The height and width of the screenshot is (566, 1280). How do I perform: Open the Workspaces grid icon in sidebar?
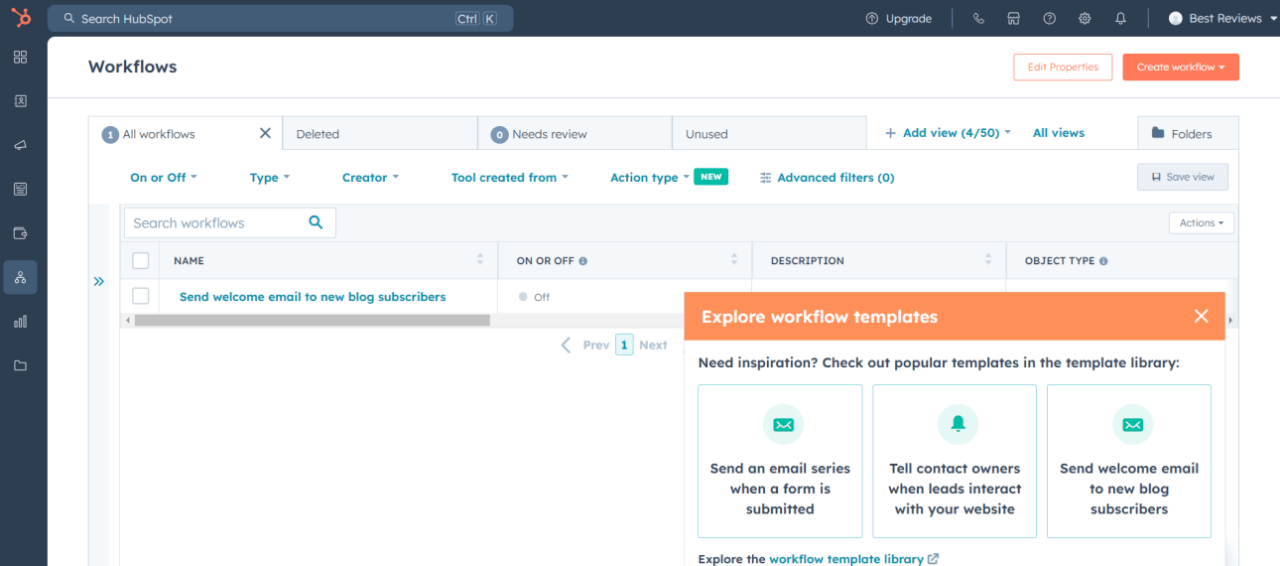click(20, 57)
